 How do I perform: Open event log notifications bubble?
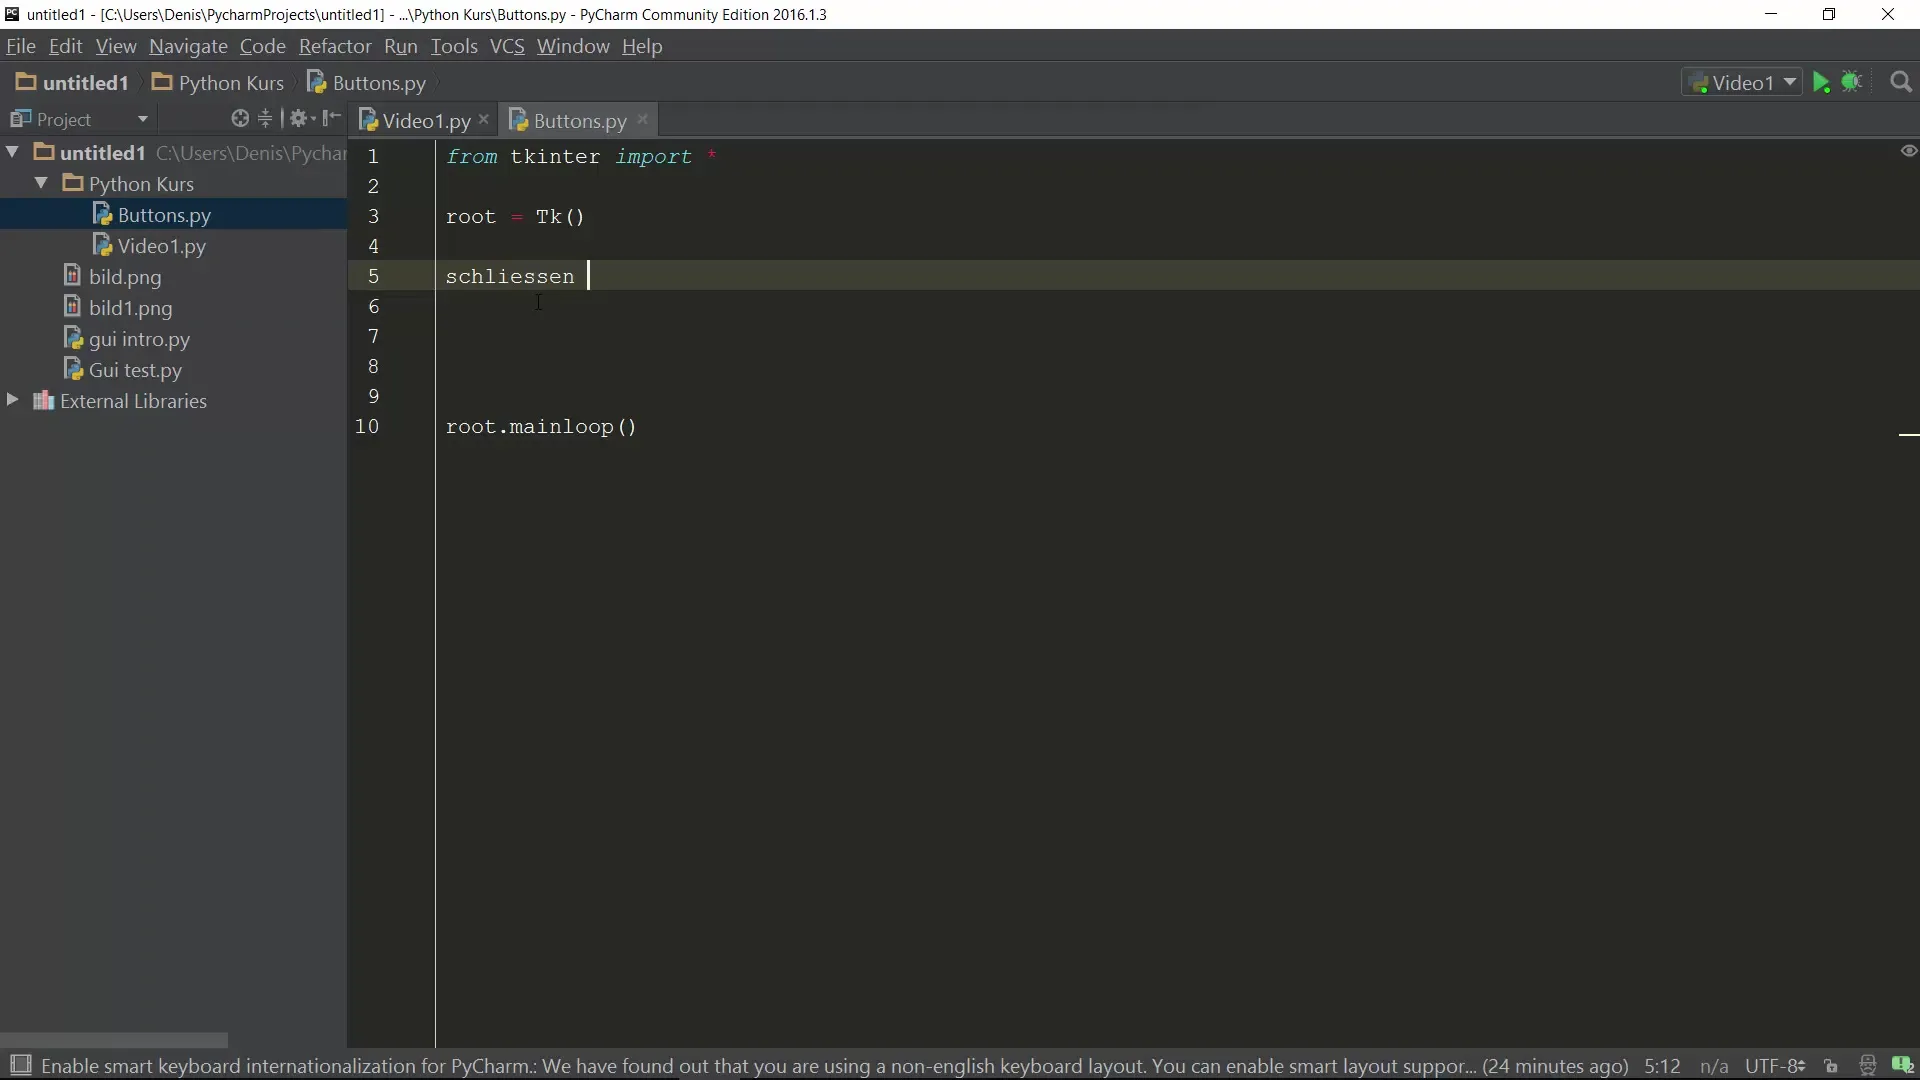(1902, 1066)
